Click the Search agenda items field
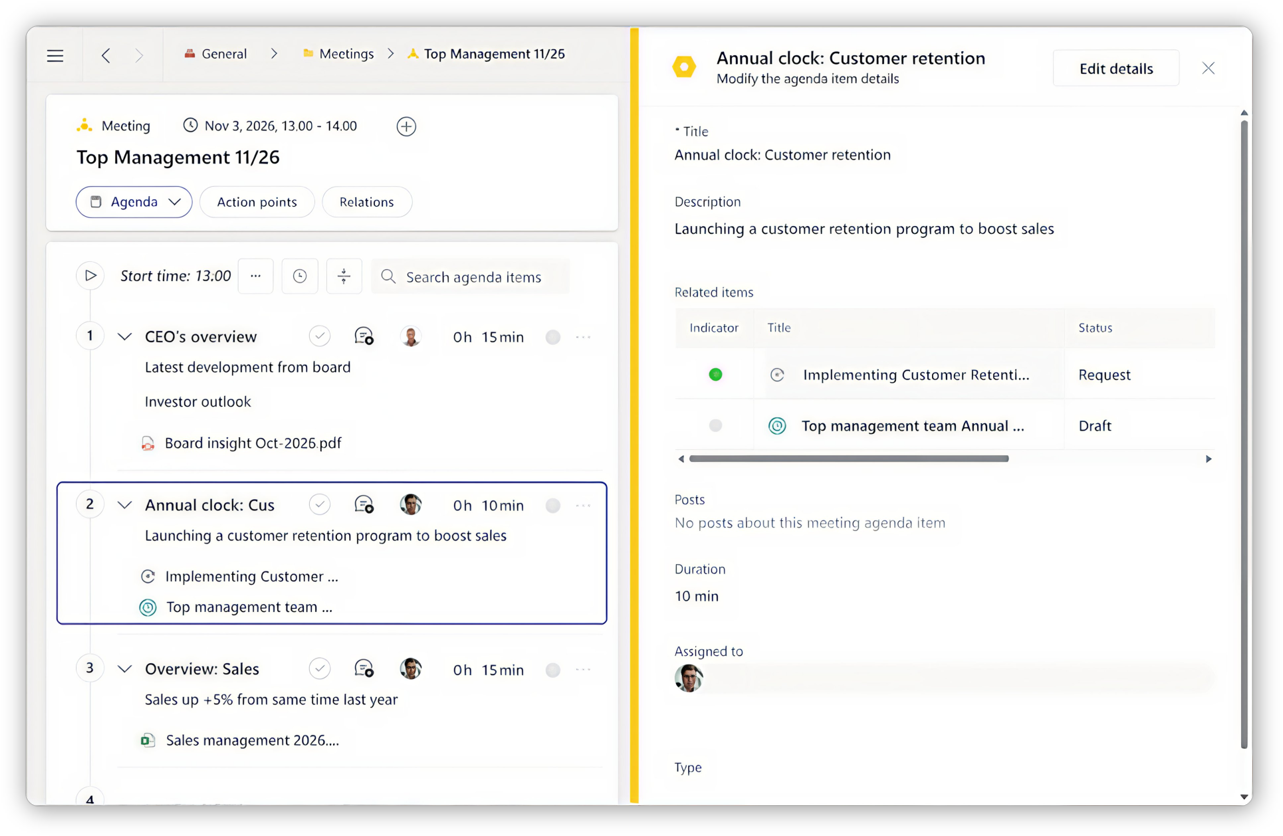 [473, 277]
